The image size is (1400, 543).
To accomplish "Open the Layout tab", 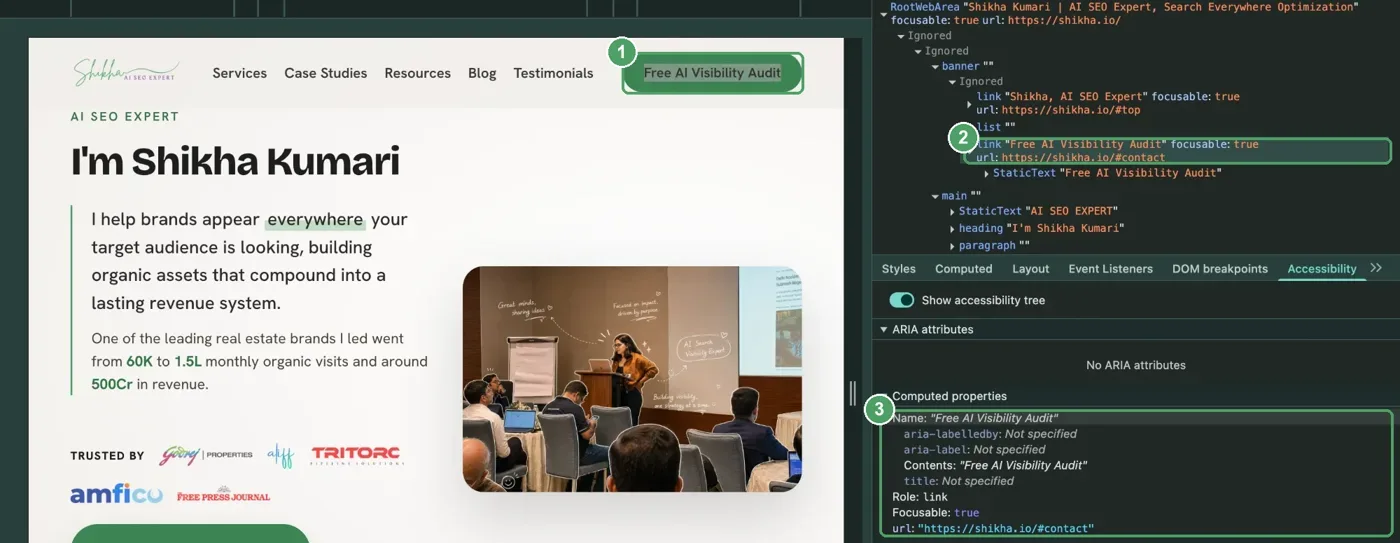I will [1030, 269].
